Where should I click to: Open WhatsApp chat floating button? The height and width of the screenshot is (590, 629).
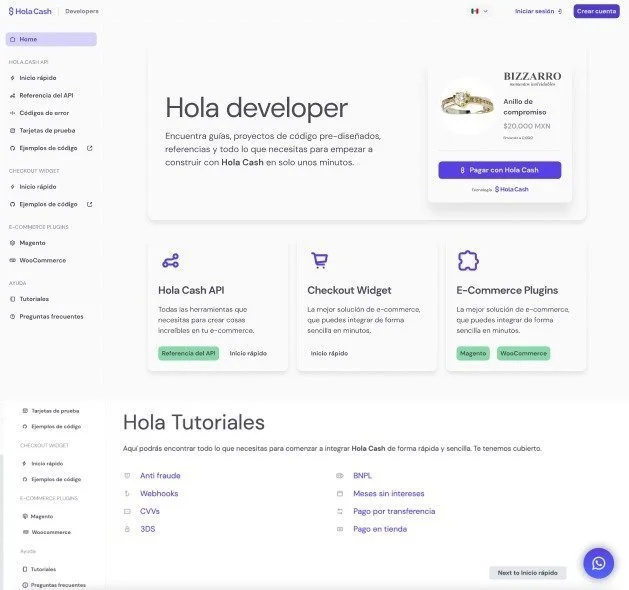tap(599, 563)
